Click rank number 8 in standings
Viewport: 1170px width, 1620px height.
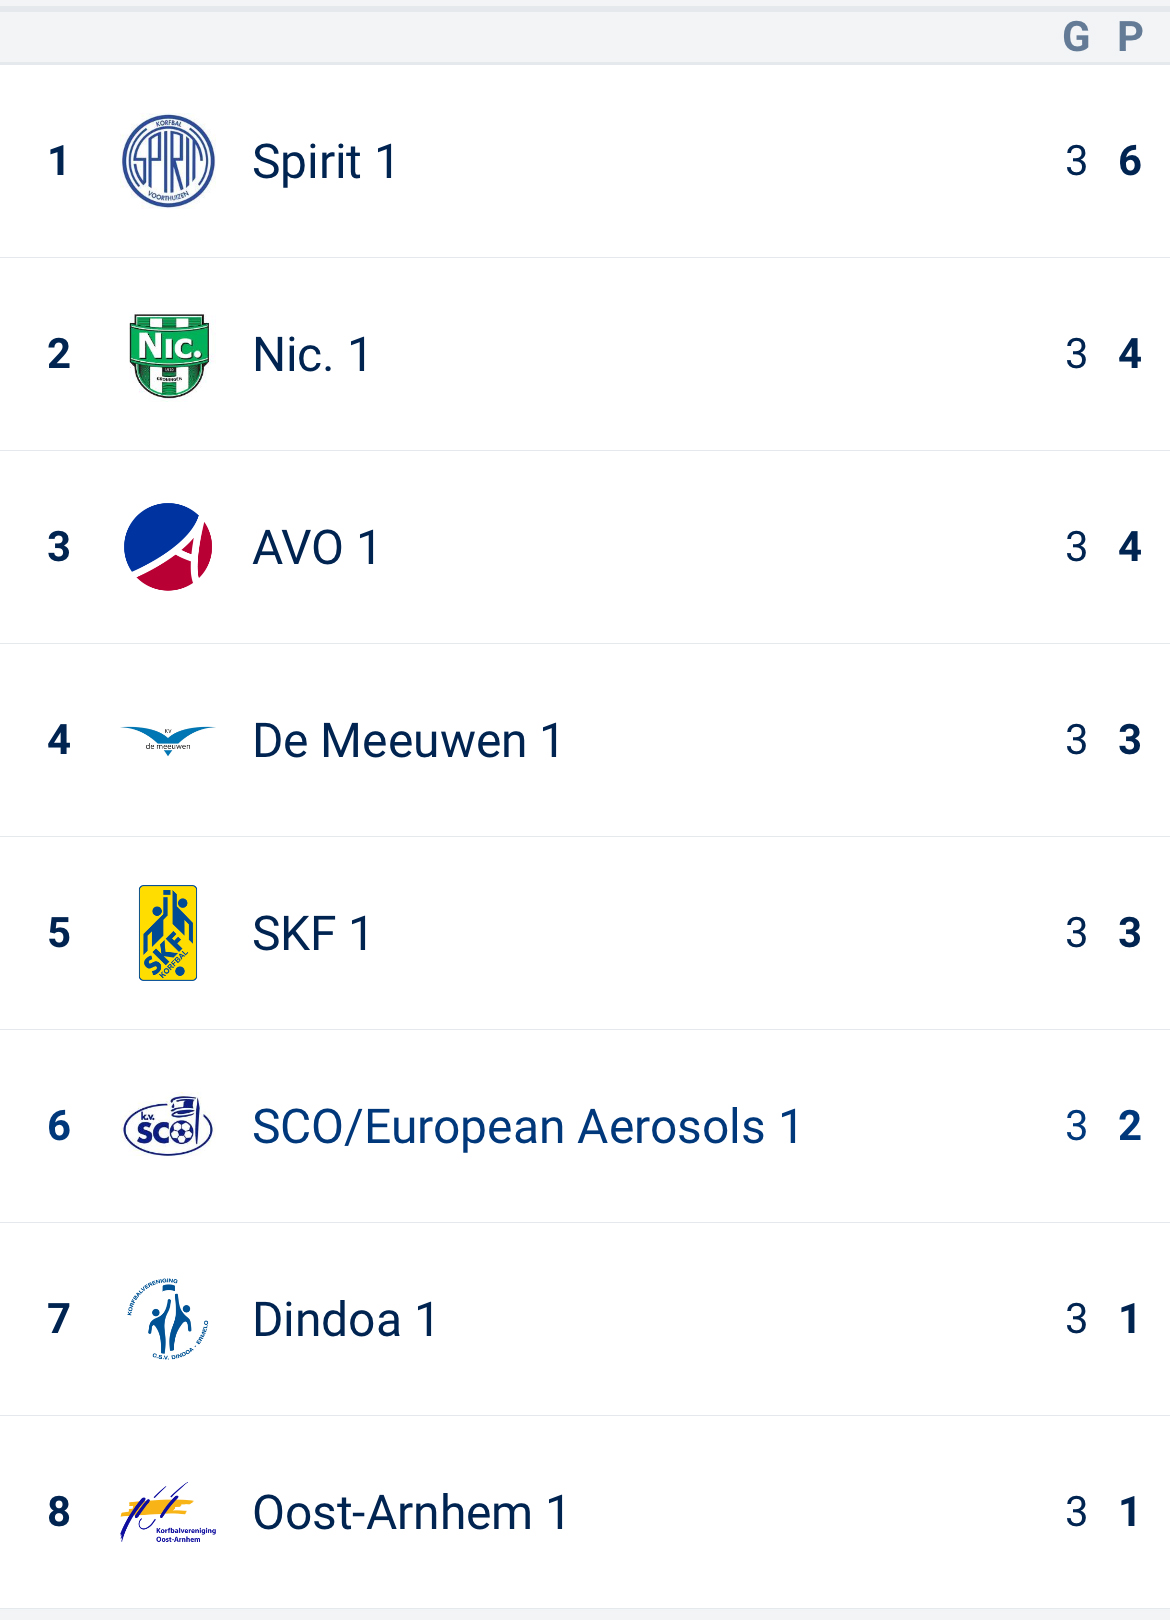point(59,1512)
